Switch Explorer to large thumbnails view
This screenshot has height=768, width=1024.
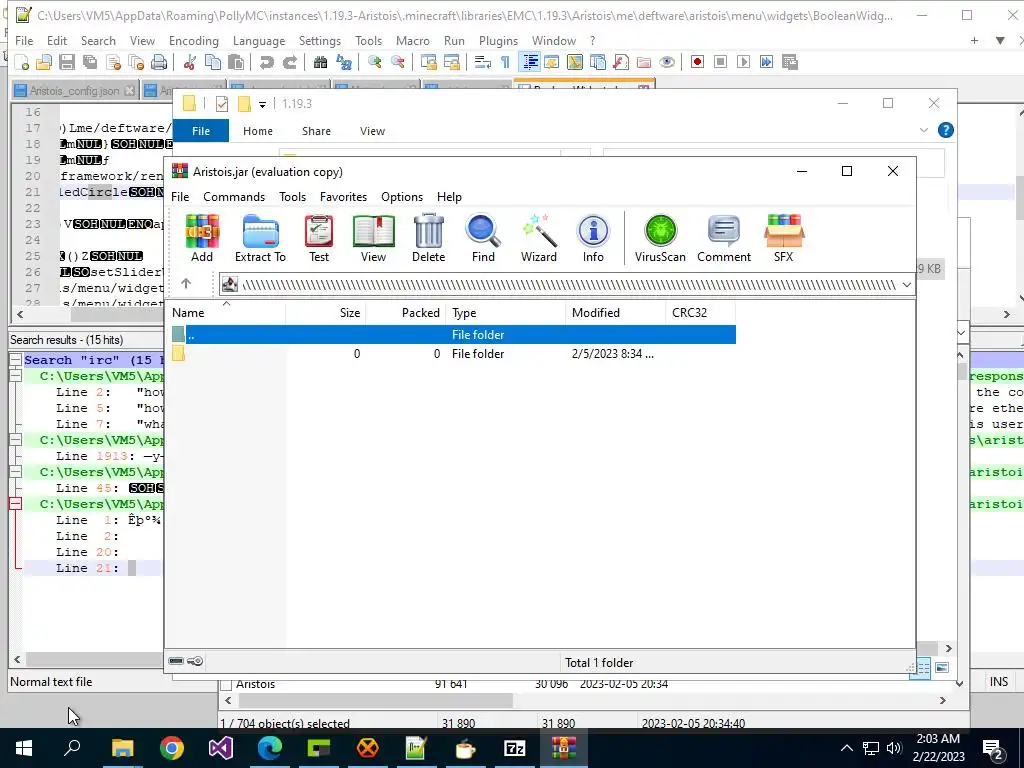click(x=942, y=667)
